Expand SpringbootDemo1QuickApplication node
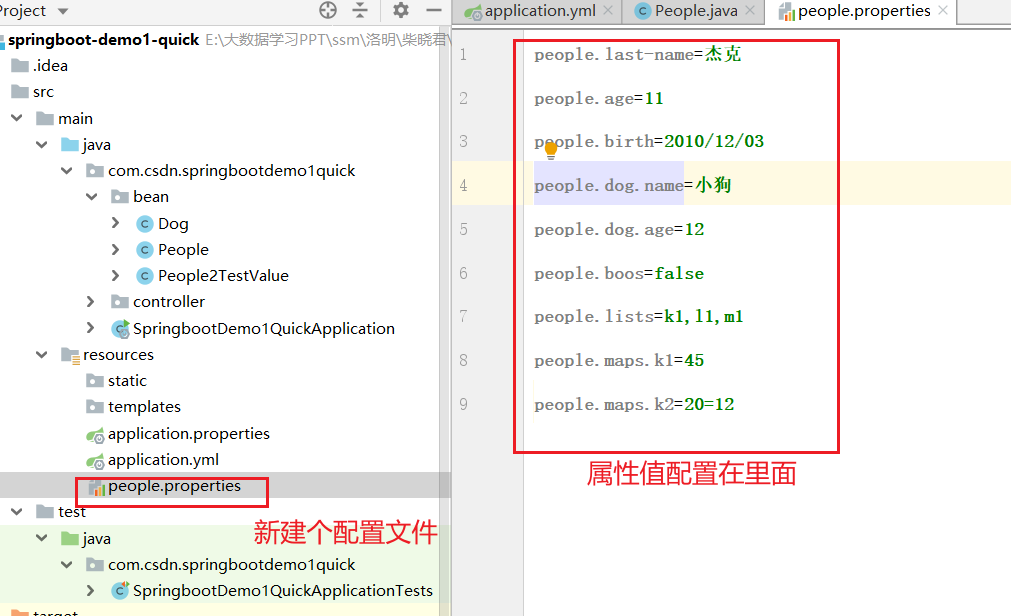The width and height of the screenshot is (1011, 616). pyautogui.click(x=91, y=328)
